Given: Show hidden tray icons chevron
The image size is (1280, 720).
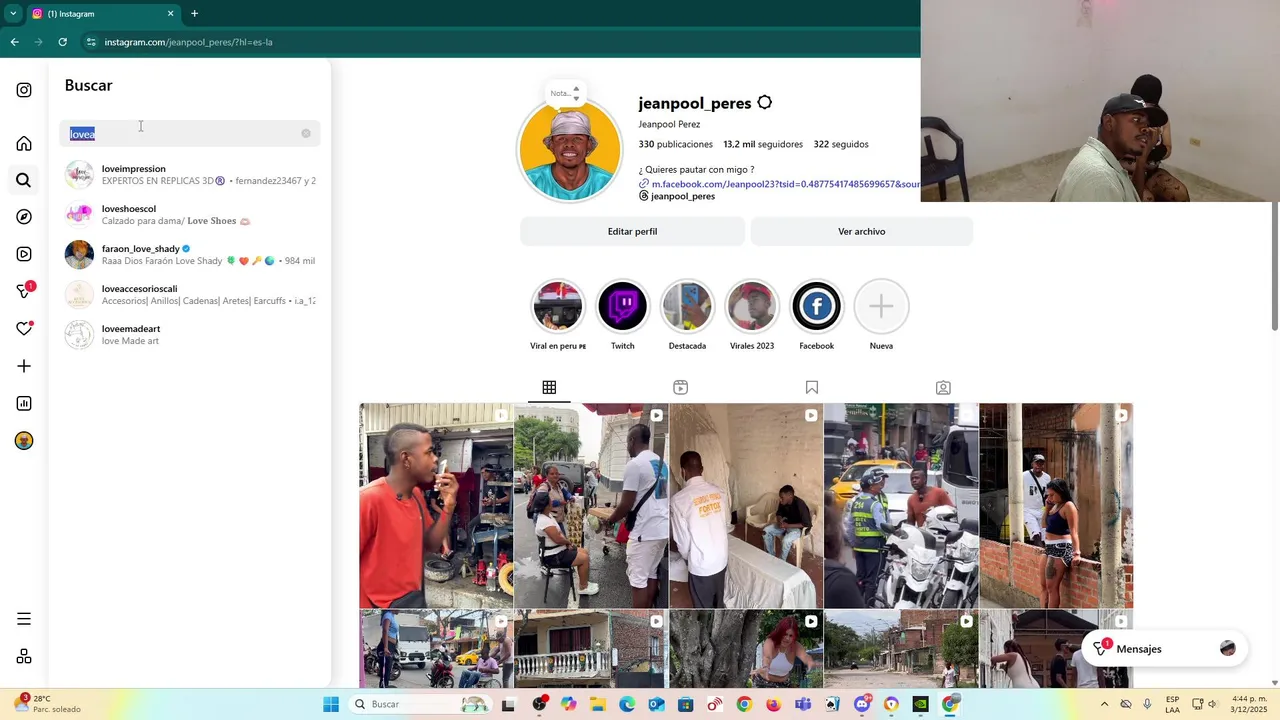Looking at the screenshot, I should (x=1104, y=704).
